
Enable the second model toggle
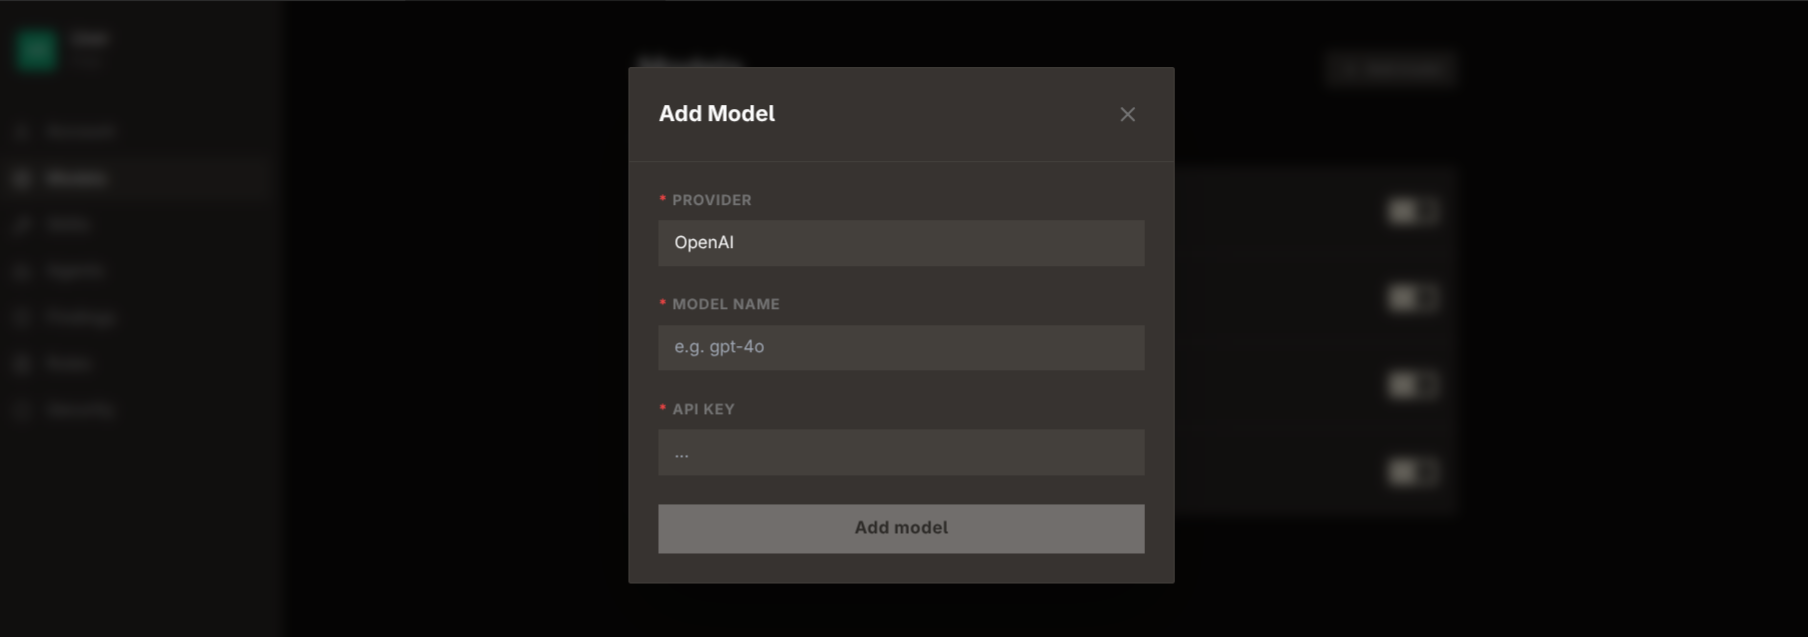tap(1413, 297)
